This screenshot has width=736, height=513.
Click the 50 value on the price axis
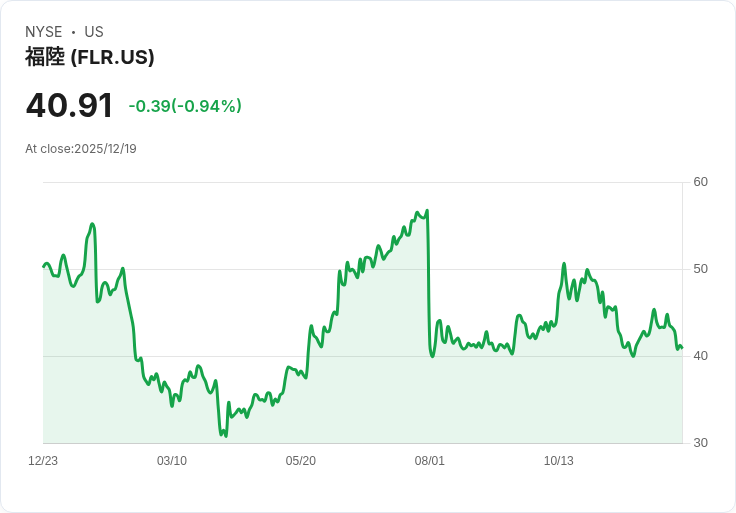point(700,269)
